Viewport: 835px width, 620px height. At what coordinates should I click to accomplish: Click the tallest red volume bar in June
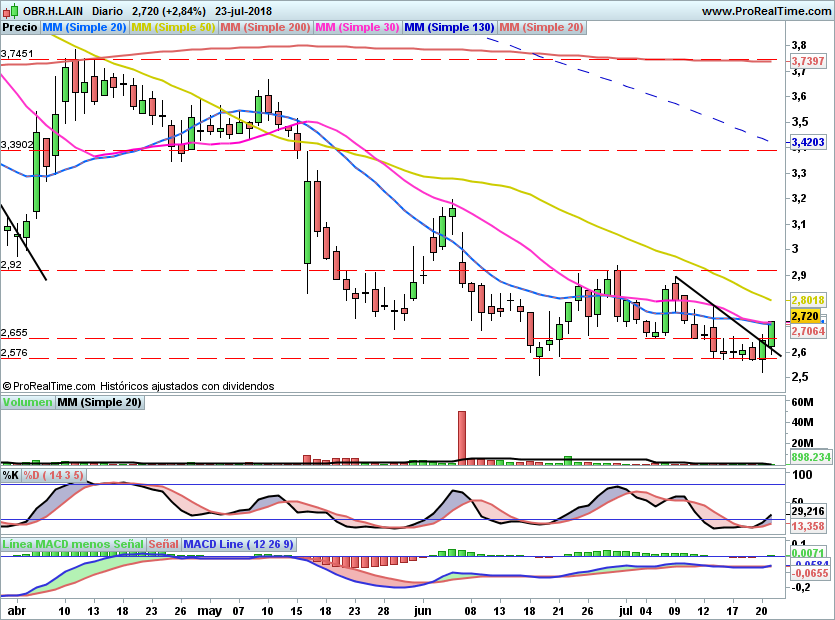click(x=462, y=437)
